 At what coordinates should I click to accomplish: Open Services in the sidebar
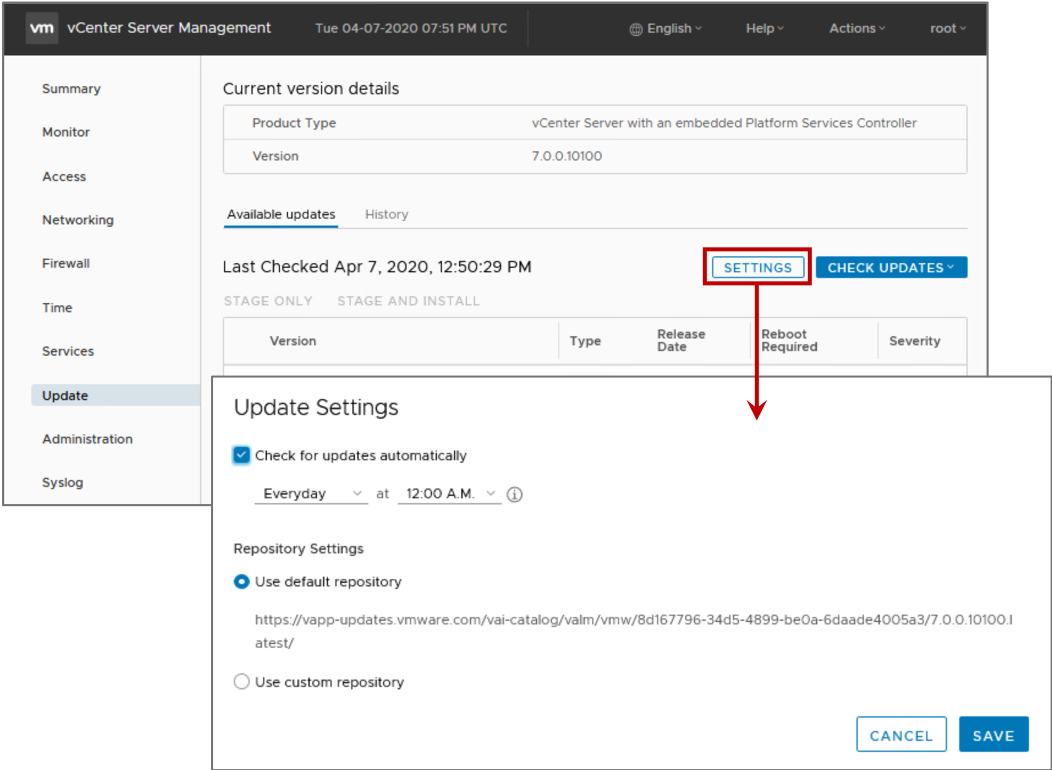coord(68,351)
